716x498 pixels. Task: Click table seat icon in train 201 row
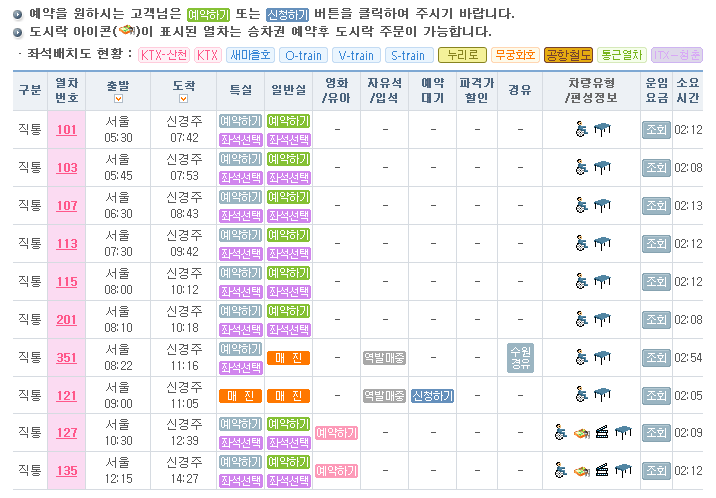[602, 320]
